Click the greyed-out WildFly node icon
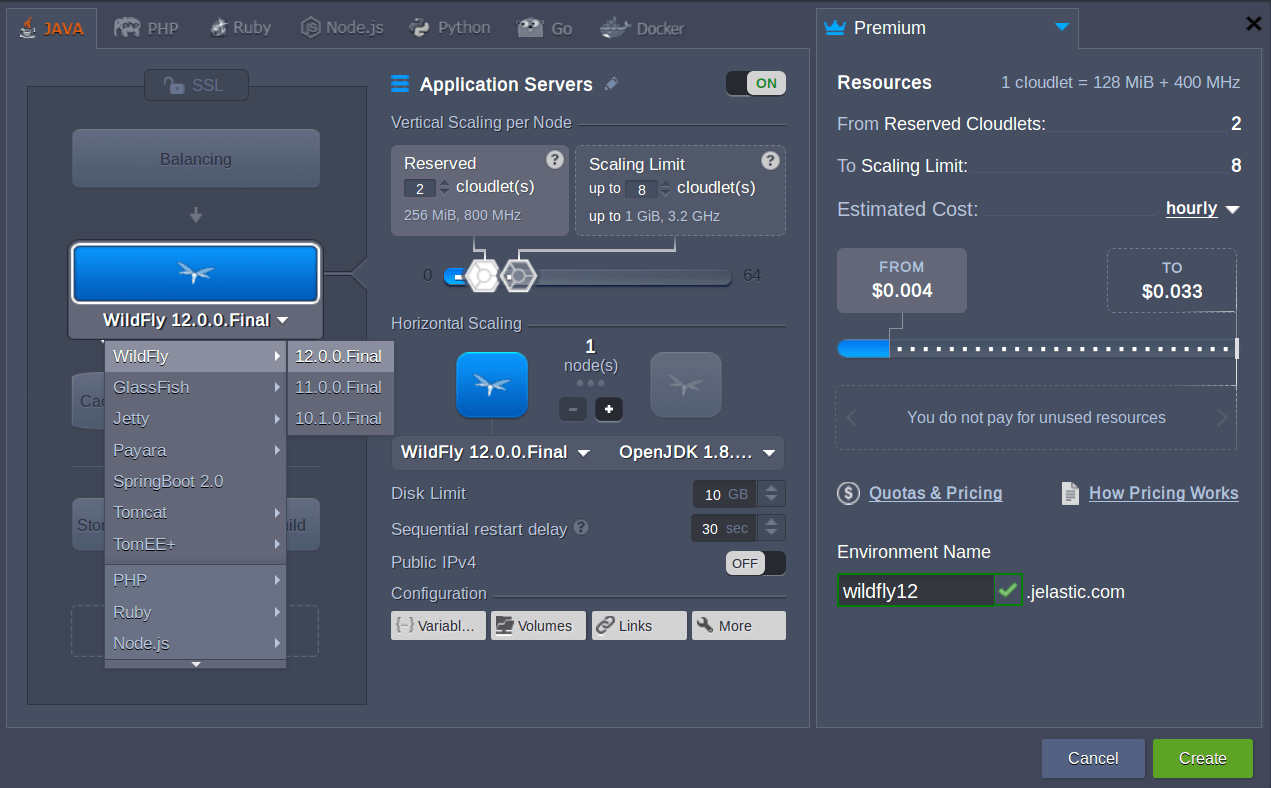The image size is (1271, 788). (686, 384)
